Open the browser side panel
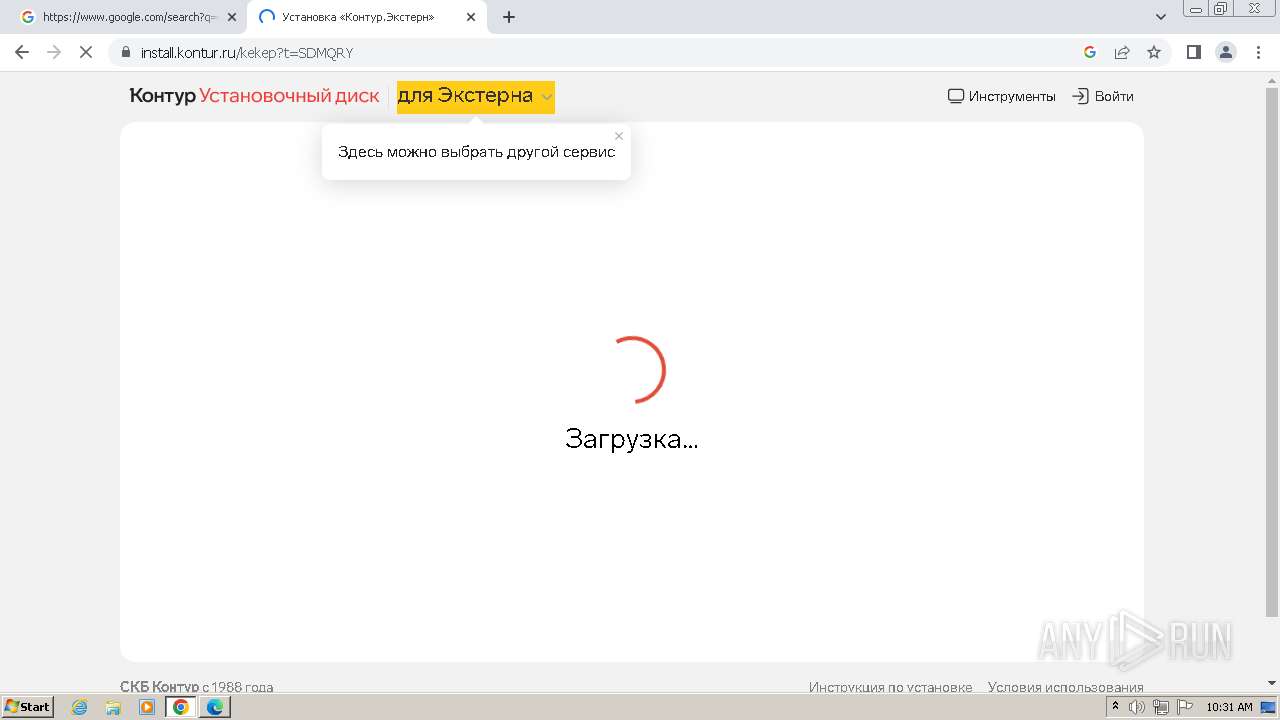The image size is (1280, 720). click(1194, 52)
